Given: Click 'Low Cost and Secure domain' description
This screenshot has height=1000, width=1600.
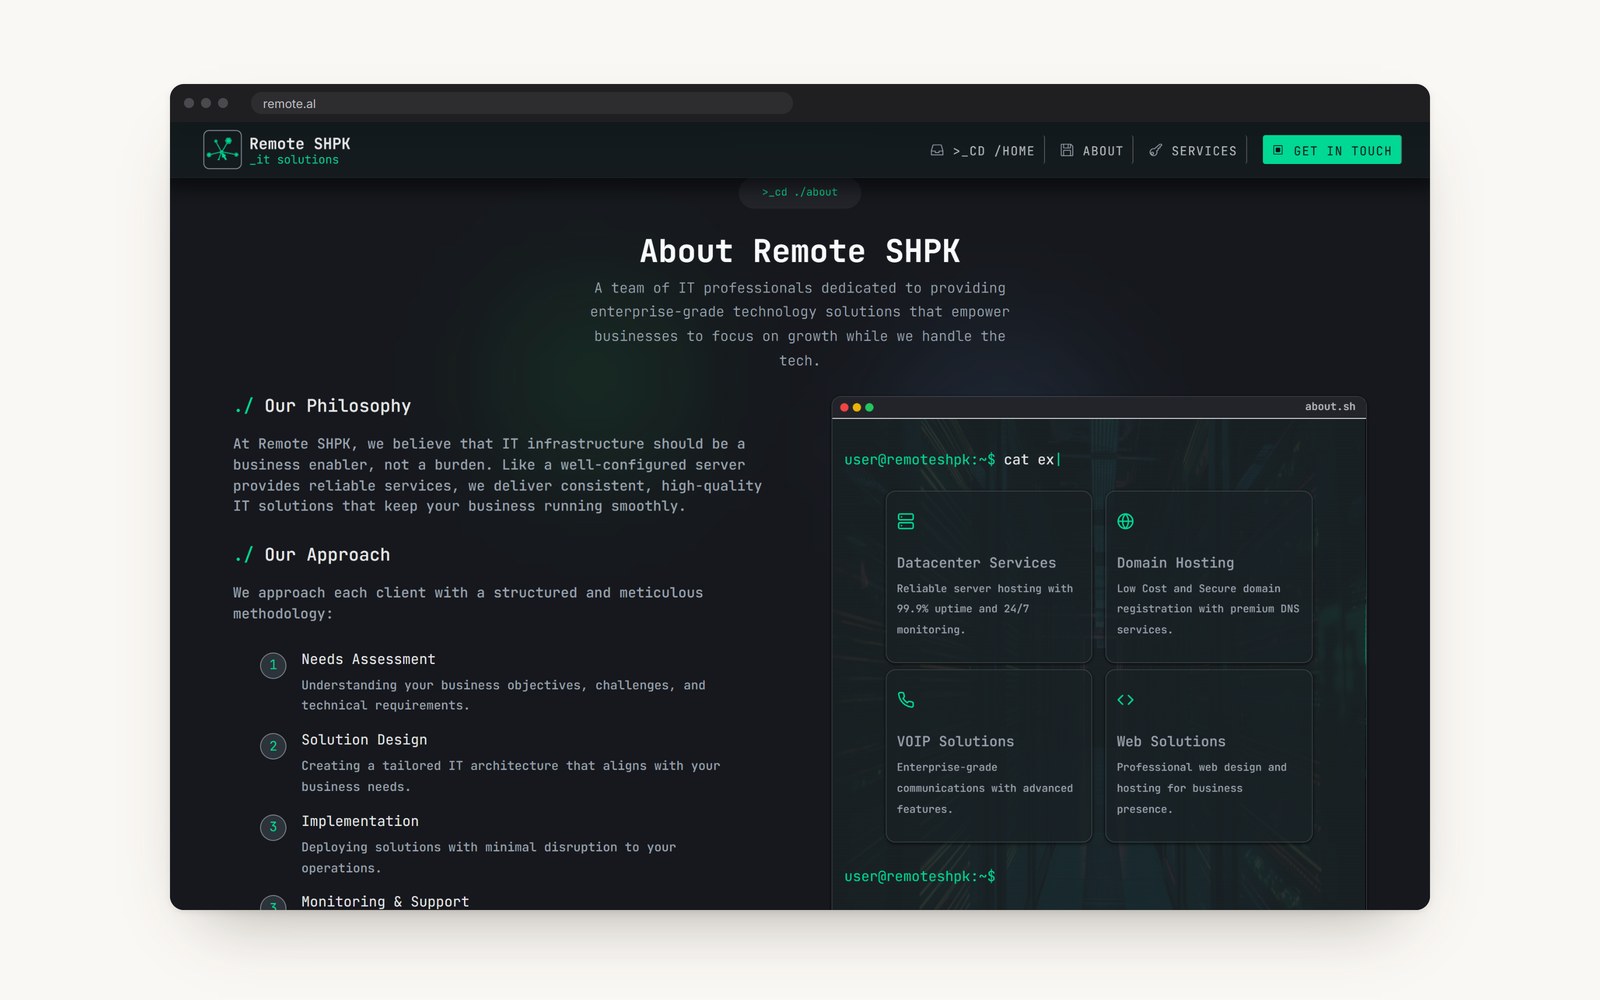Looking at the screenshot, I should click(x=1208, y=609).
